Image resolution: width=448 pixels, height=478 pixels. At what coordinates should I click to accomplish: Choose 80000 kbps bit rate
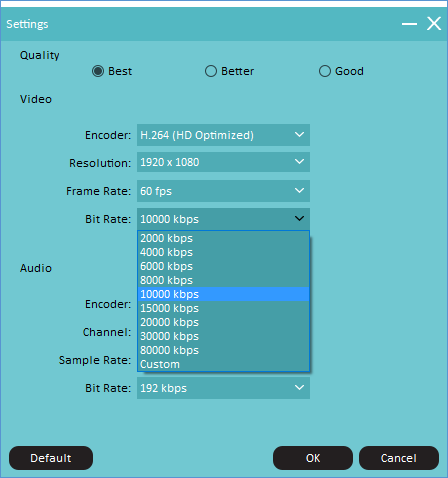point(223,350)
